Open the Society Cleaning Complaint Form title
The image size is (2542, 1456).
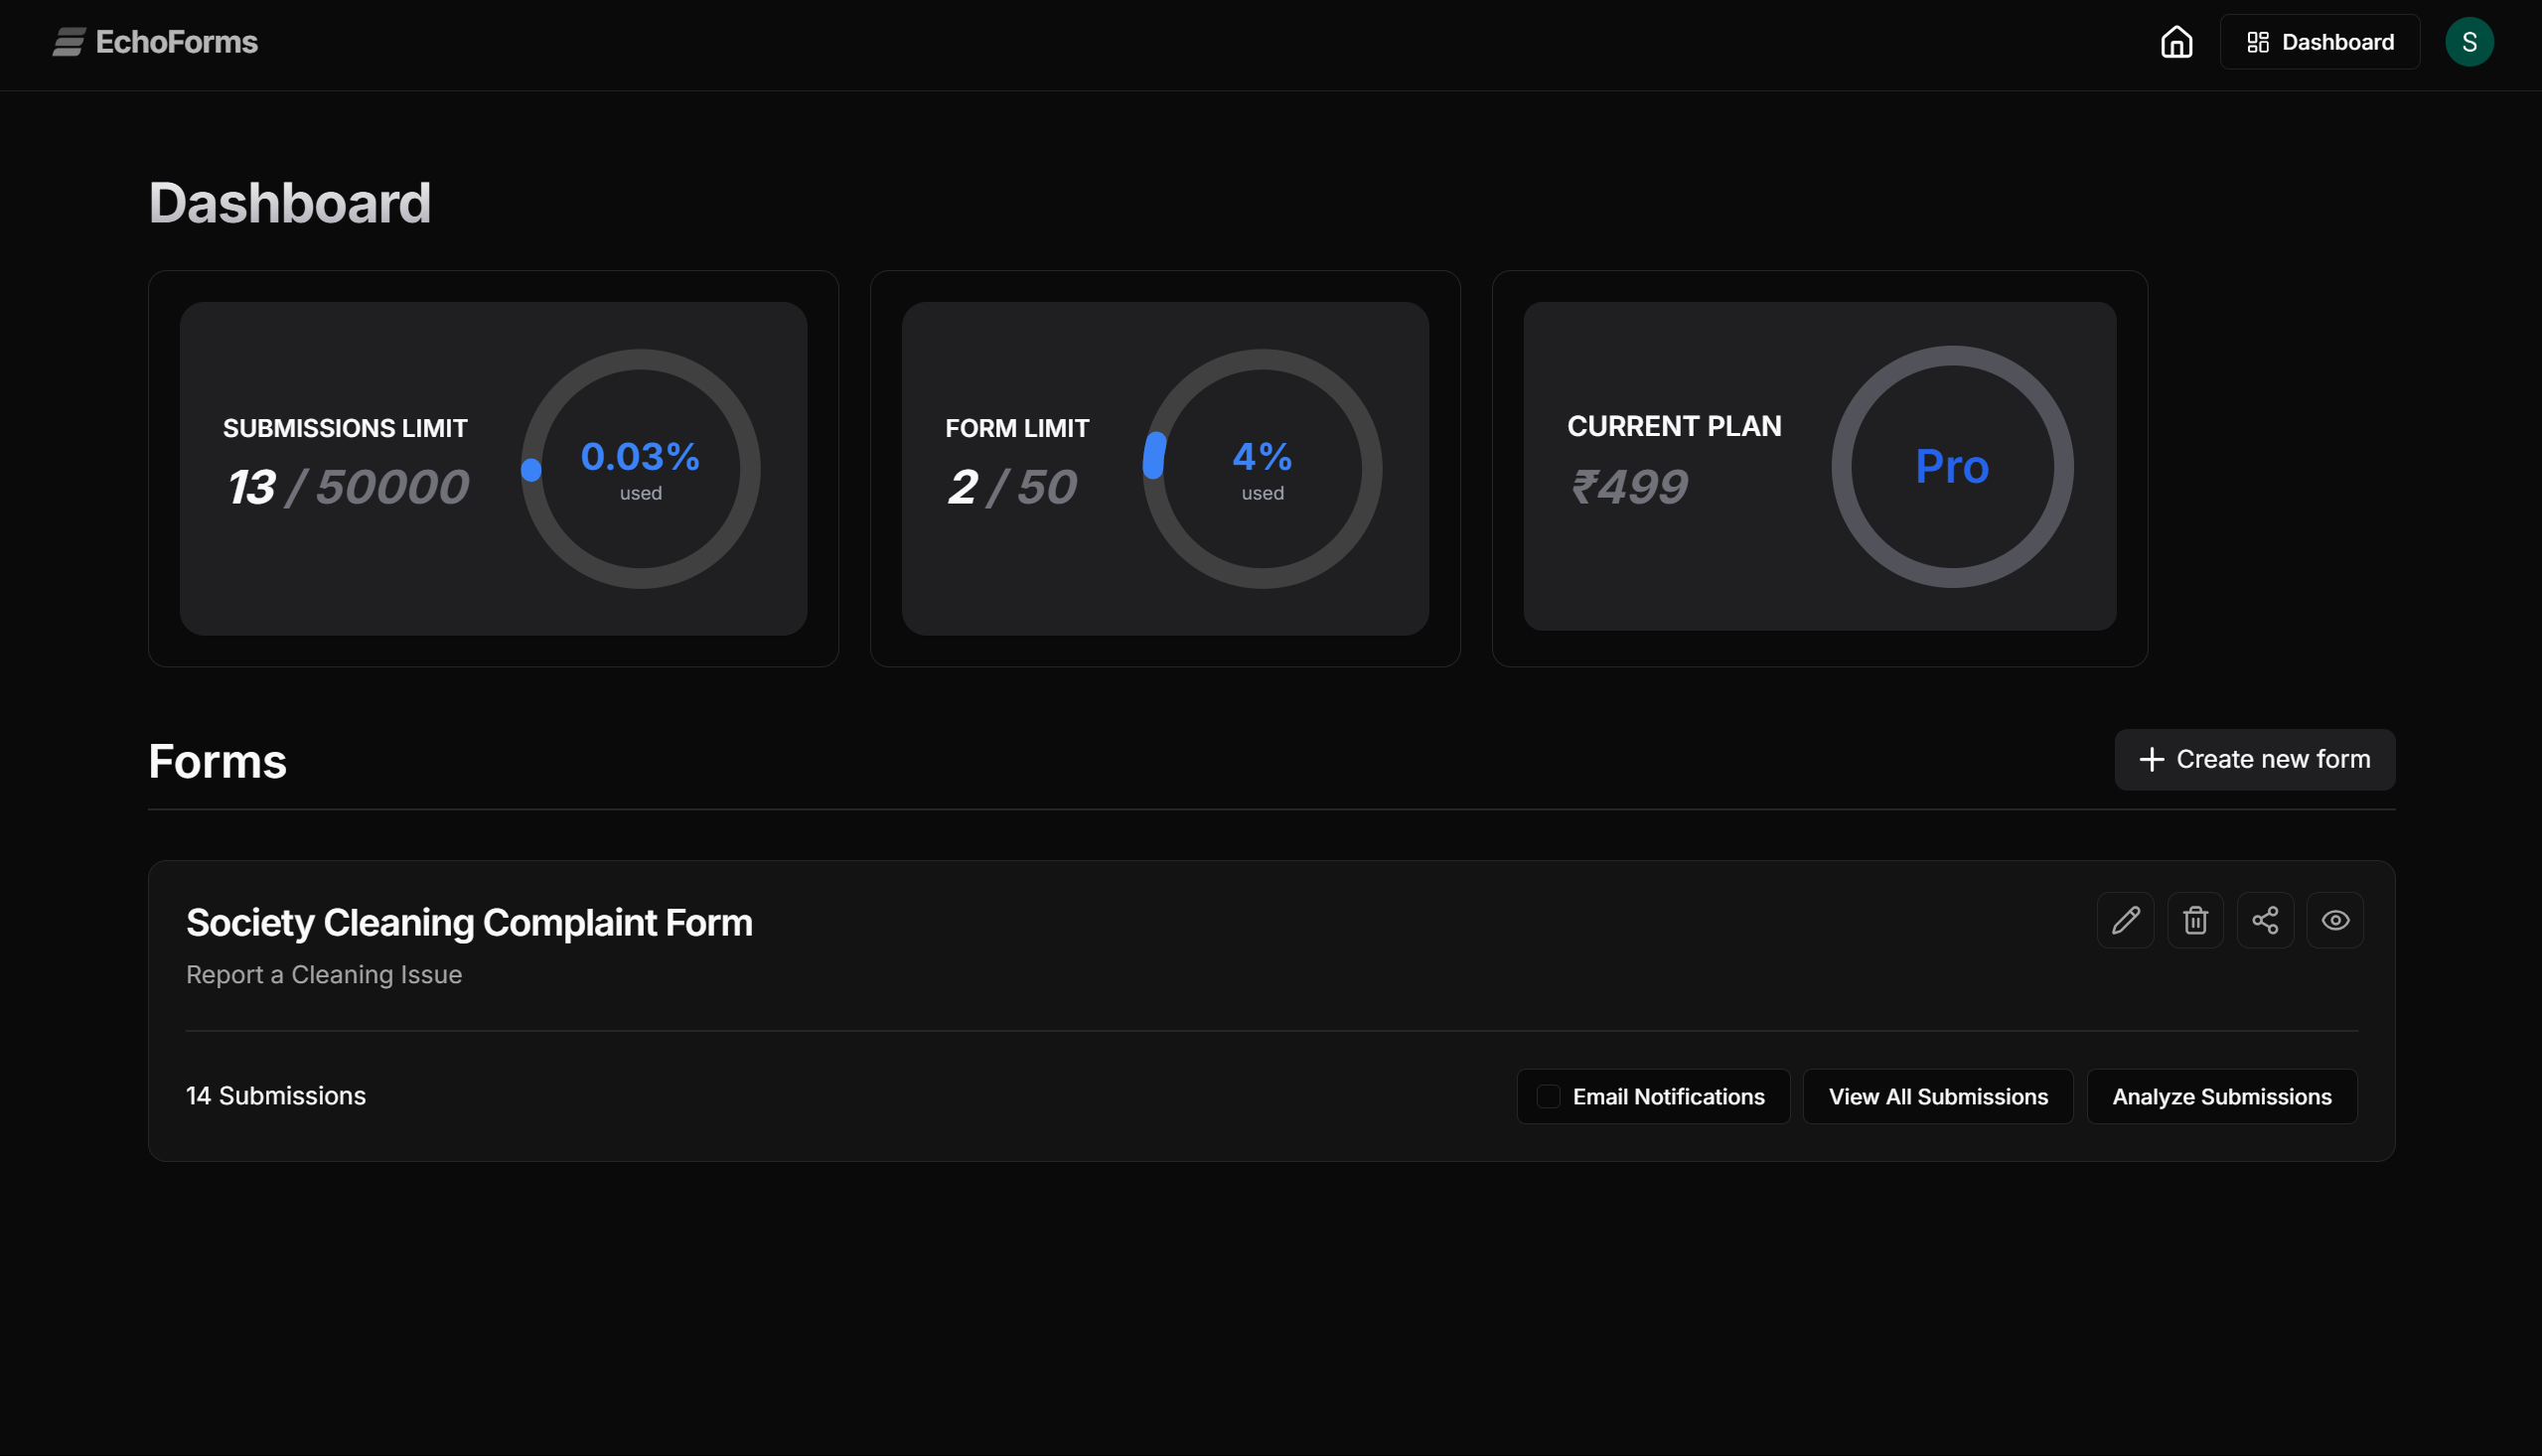pyautogui.click(x=469, y=922)
